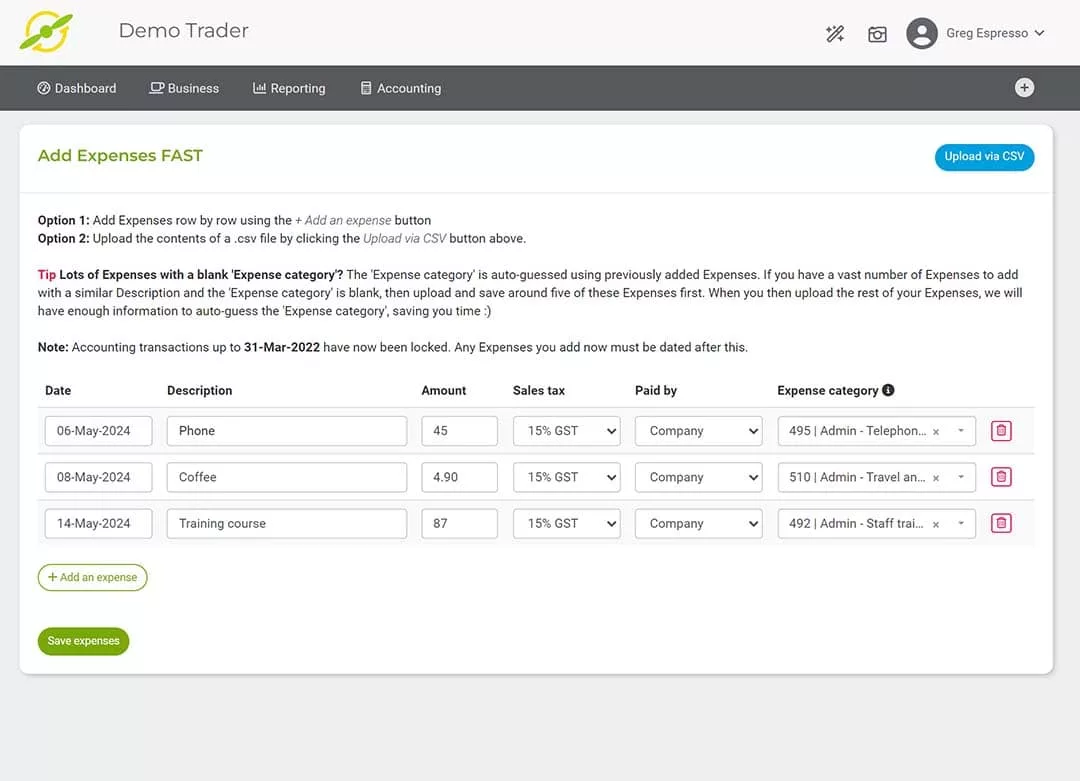Click the amount field showing 87
The width and height of the screenshot is (1080, 781).
(459, 523)
